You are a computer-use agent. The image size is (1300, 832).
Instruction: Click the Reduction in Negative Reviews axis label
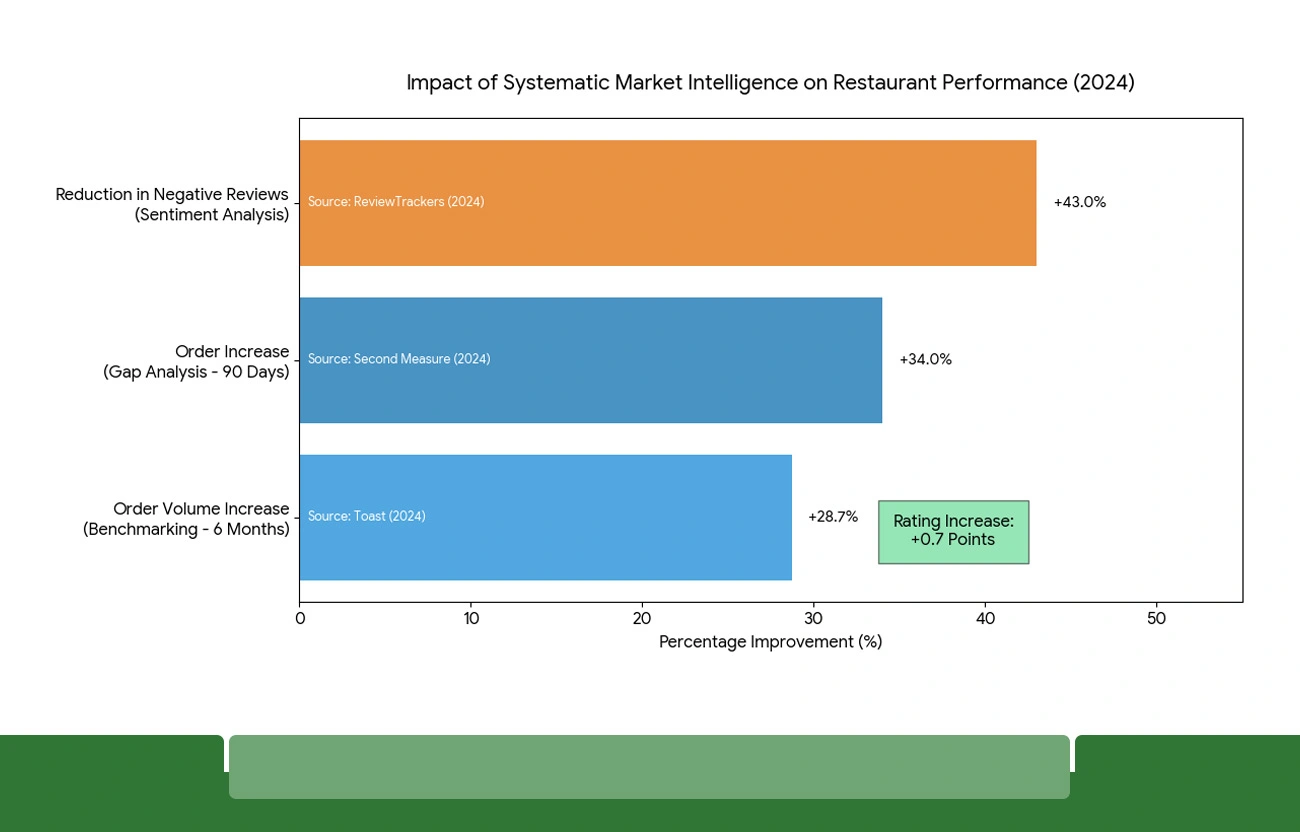click(172, 204)
